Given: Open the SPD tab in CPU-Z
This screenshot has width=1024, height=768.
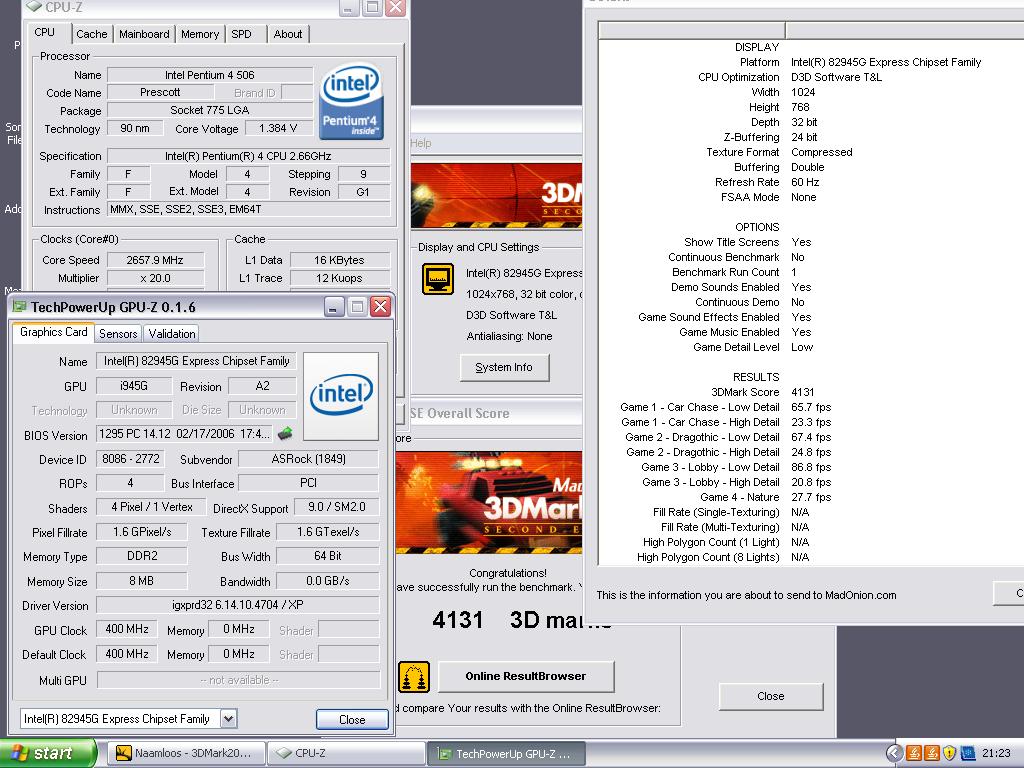Looking at the screenshot, I should (242, 34).
